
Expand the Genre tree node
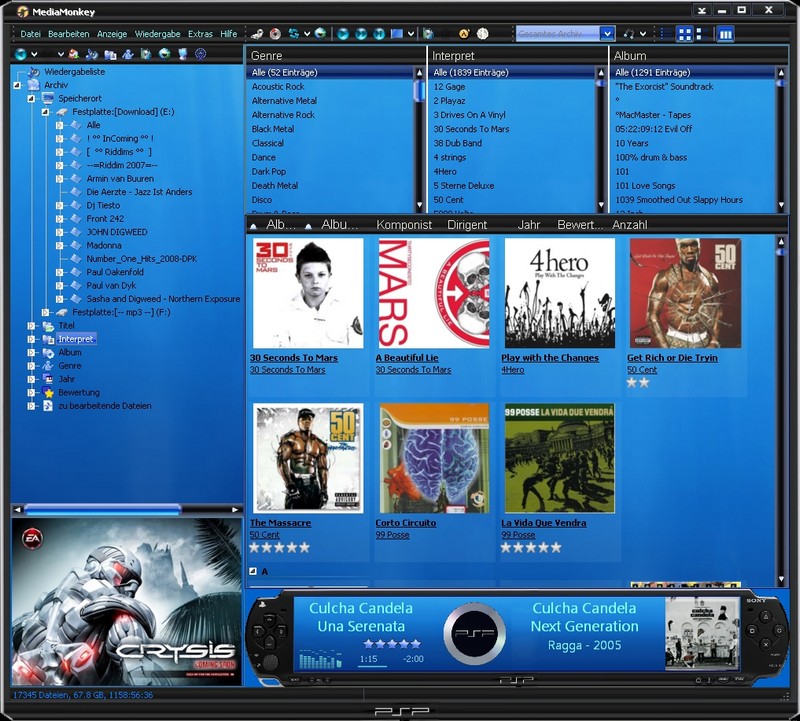click(x=31, y=366)
